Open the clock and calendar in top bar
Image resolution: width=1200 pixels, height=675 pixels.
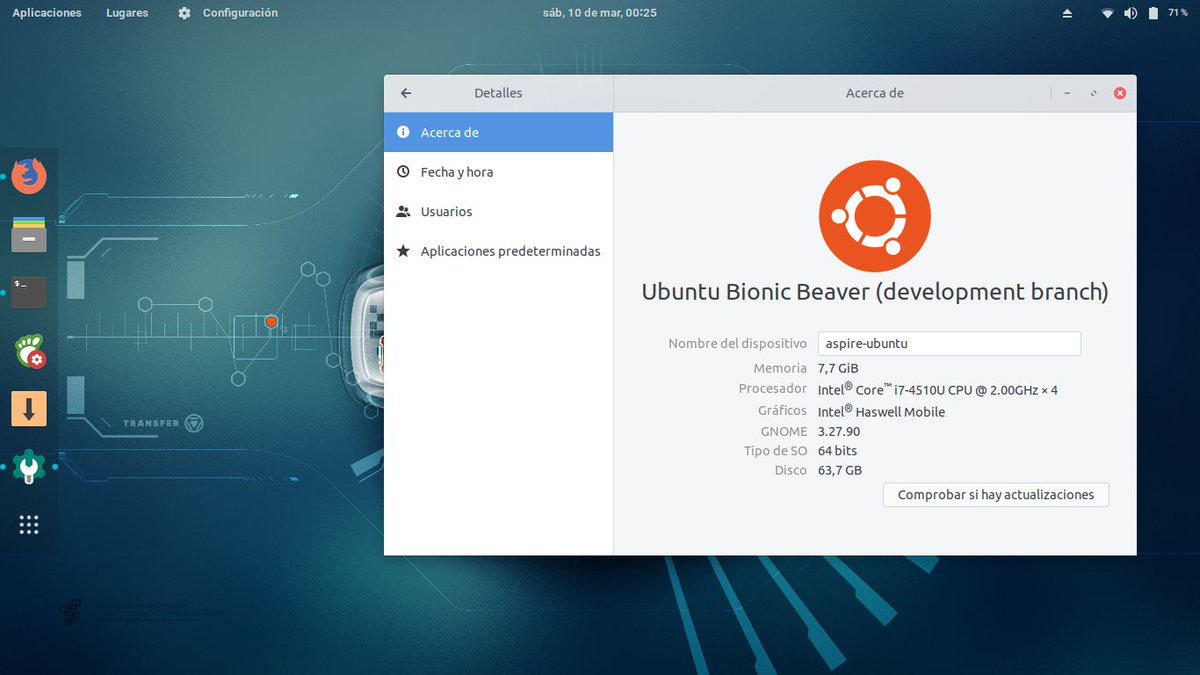[600, 13]
